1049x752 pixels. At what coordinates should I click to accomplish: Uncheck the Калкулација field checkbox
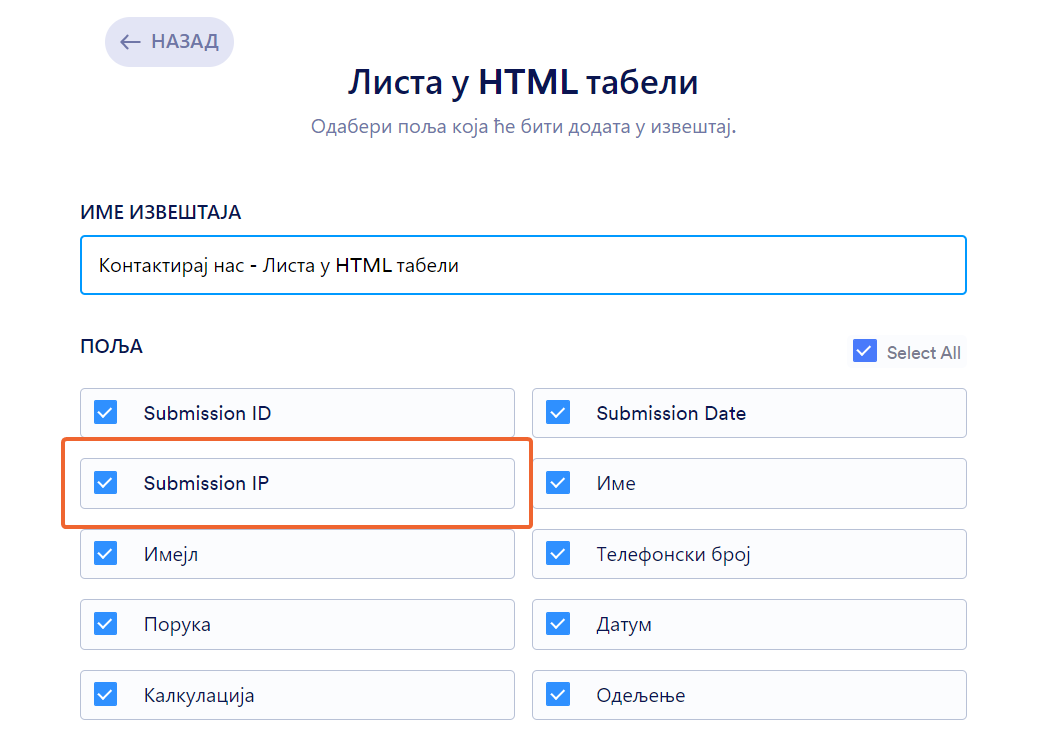[x=106, y=695]
